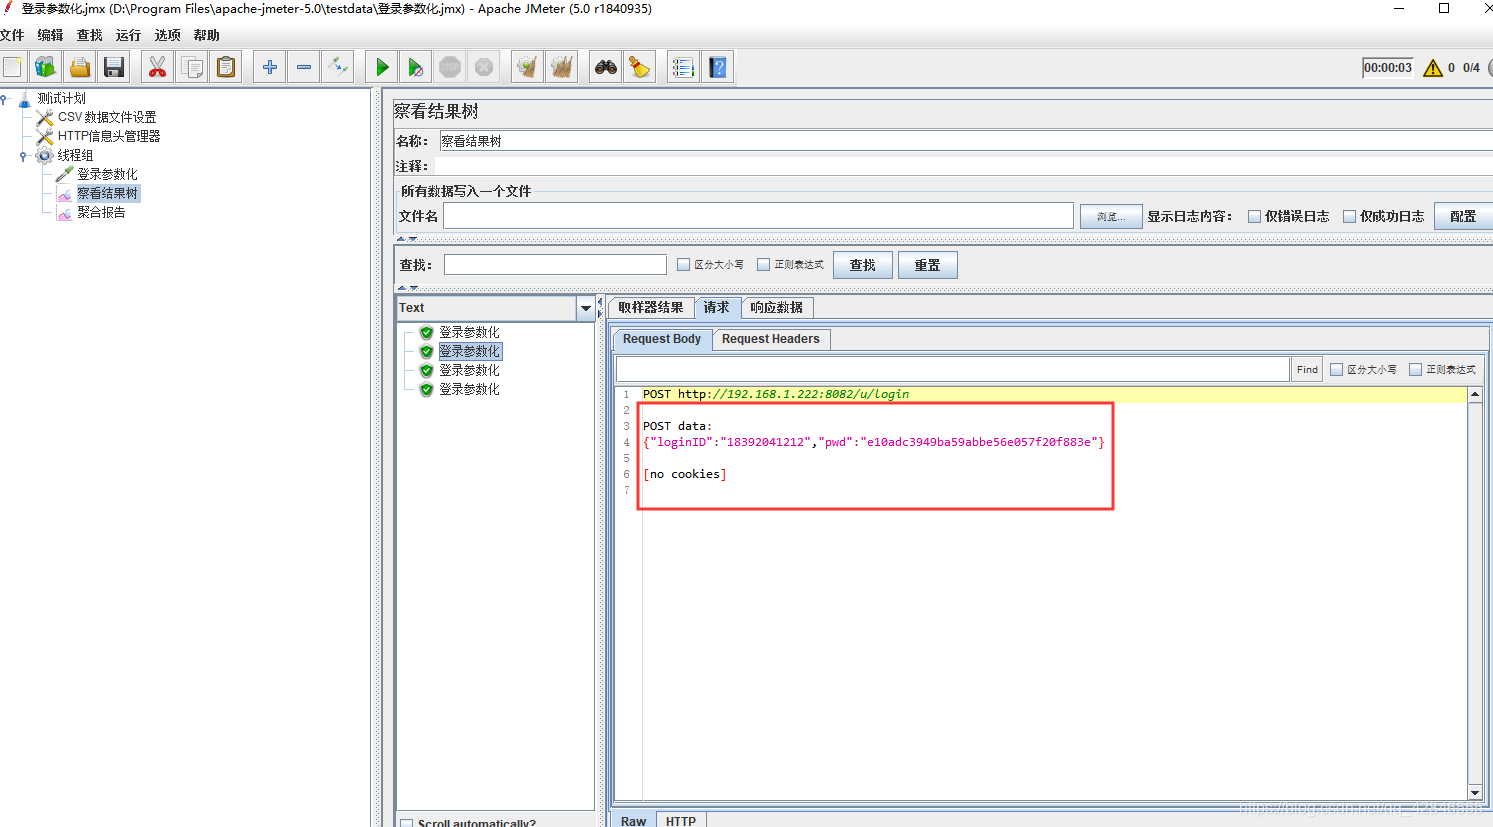Click the warning triangle log indicator
The image size is (1493, 827).
[1433, 68]
